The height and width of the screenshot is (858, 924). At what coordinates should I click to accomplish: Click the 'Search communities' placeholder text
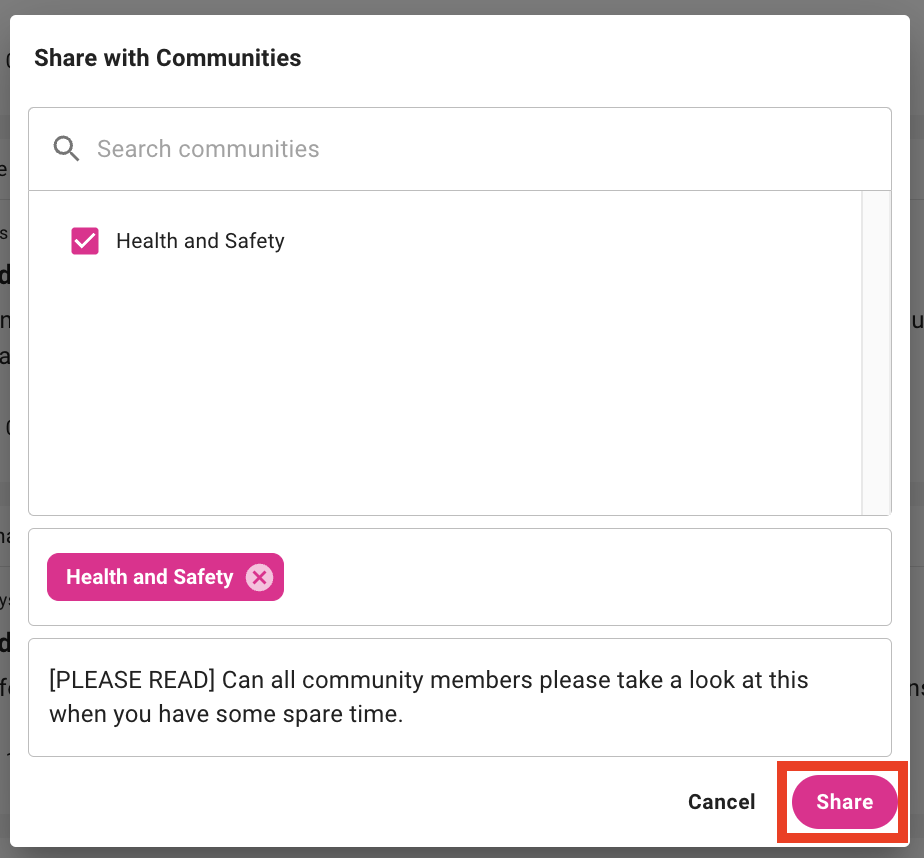click(208, 149)
